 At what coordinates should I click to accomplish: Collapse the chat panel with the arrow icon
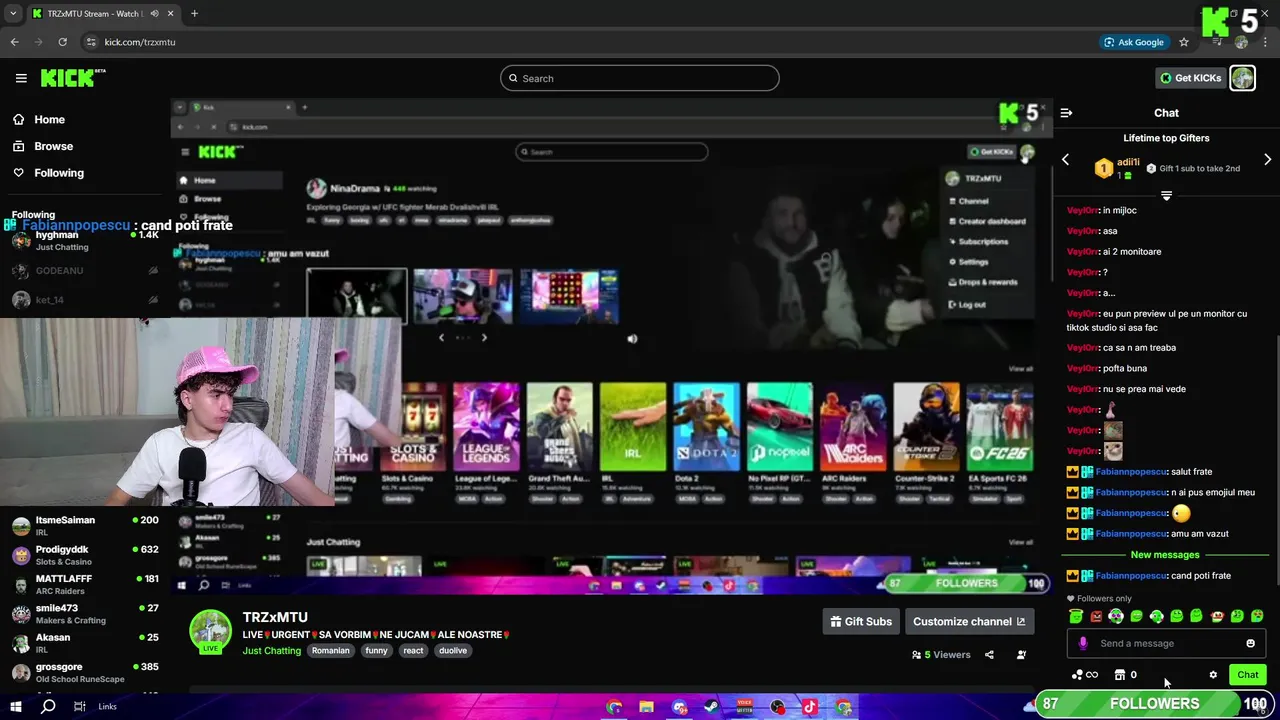click(x=1066, y=113)
